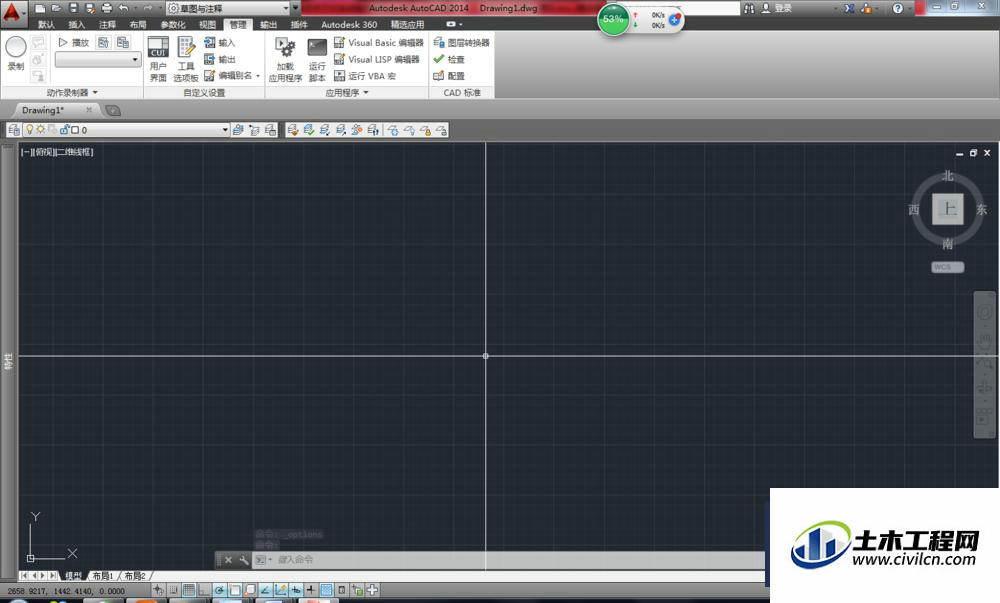
Task: Click the Save quick access icon
Action: [x=73, y=8]
